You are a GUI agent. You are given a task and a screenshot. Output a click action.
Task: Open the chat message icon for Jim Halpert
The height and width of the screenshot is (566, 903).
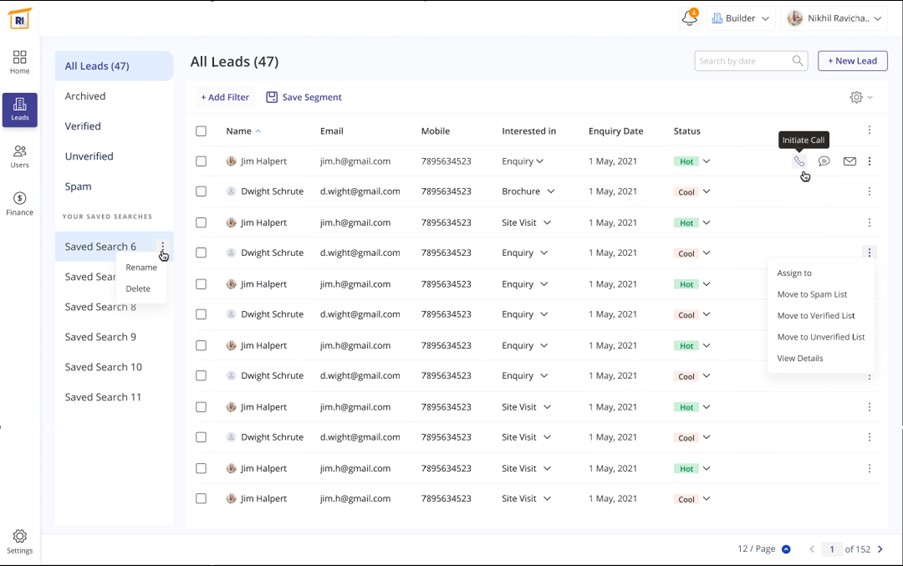point(824,161)
